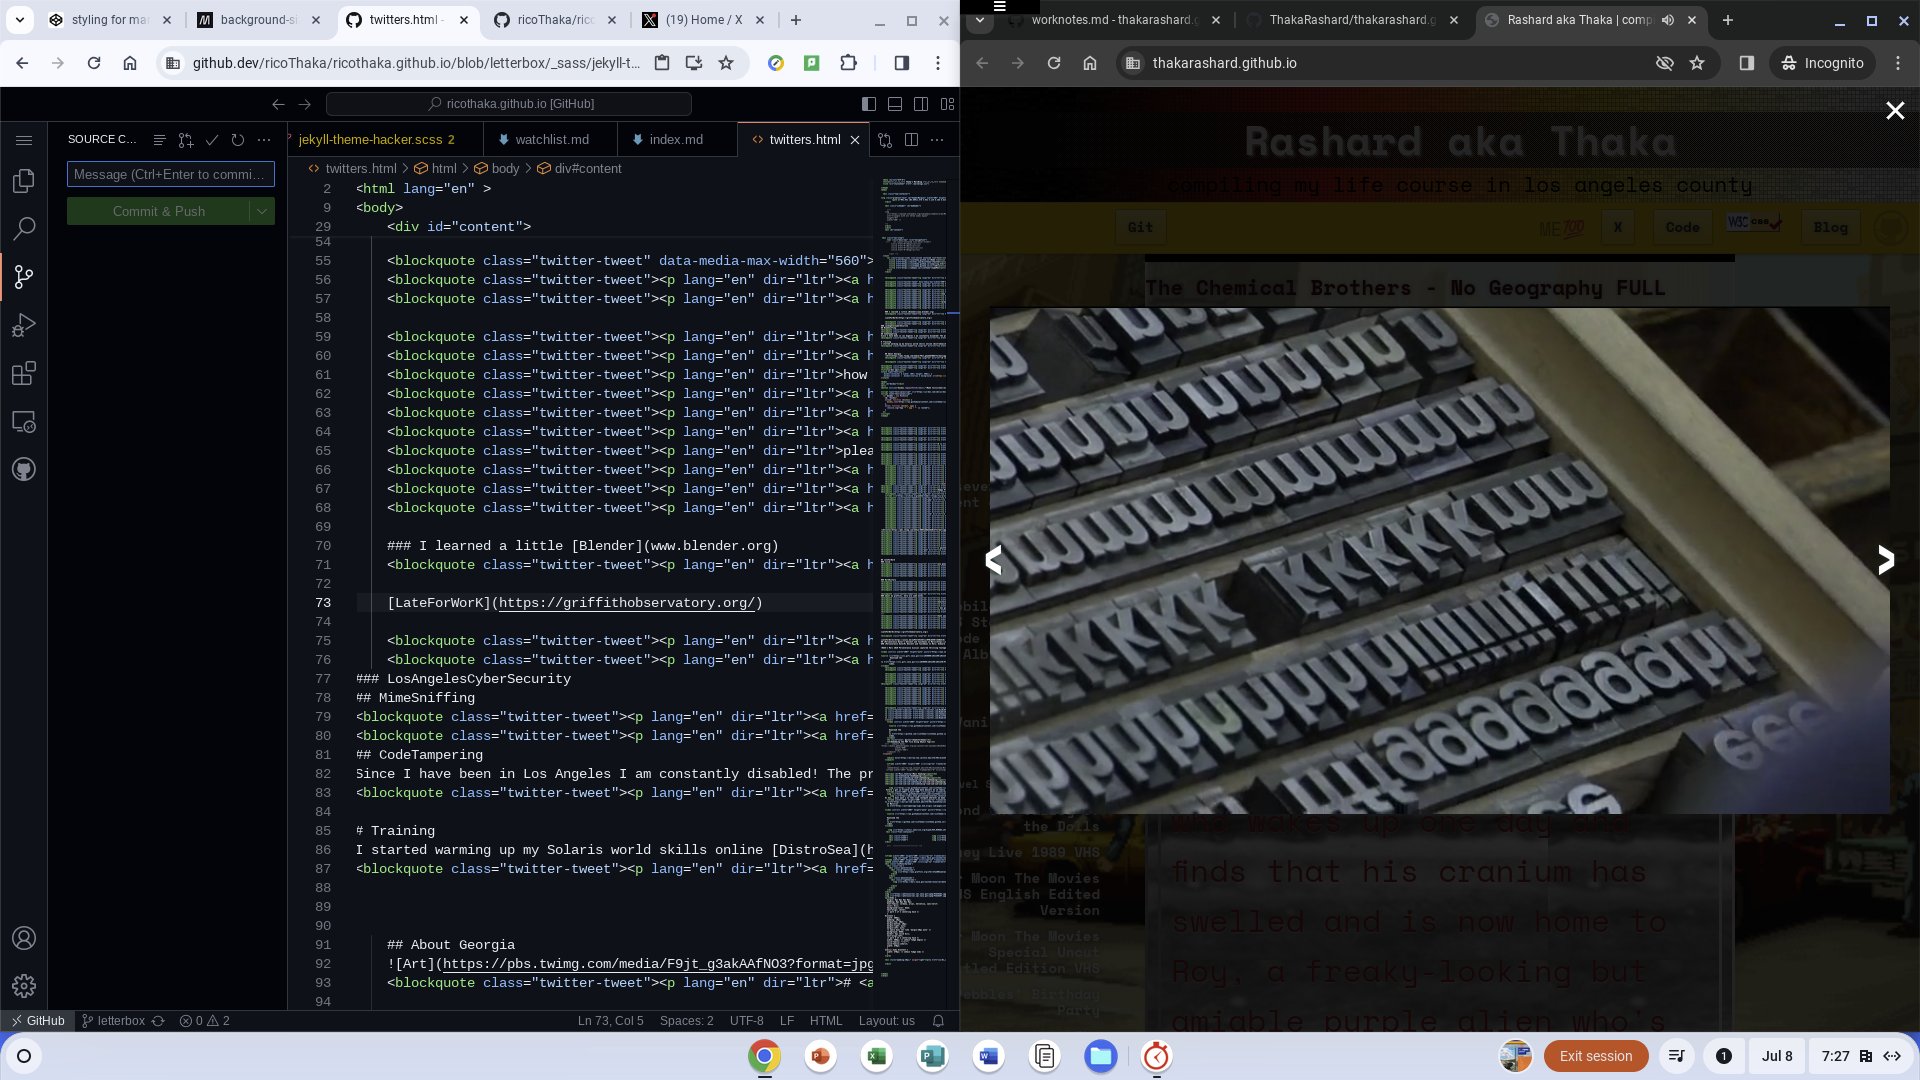Viewport: 1920px width, 1080px height.
Task: Click the Refresh source control icon
Action: coord(237,140)
